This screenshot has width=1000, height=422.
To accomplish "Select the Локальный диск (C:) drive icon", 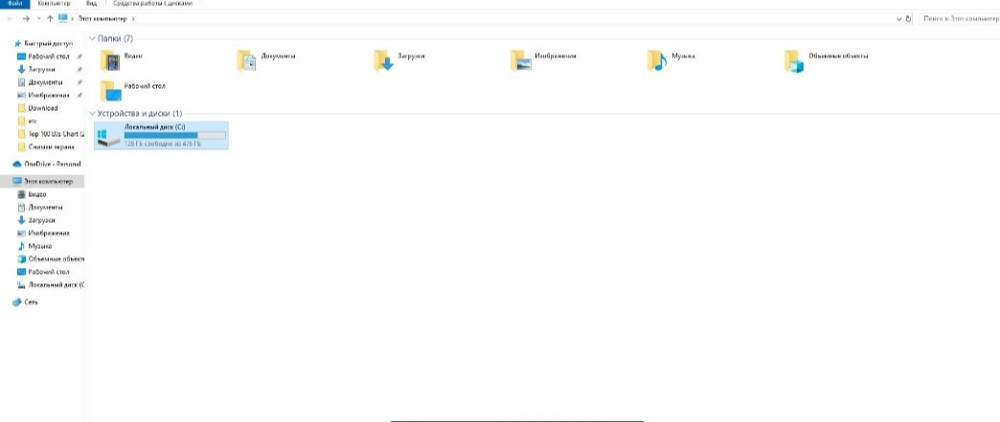I will [107, 137].
